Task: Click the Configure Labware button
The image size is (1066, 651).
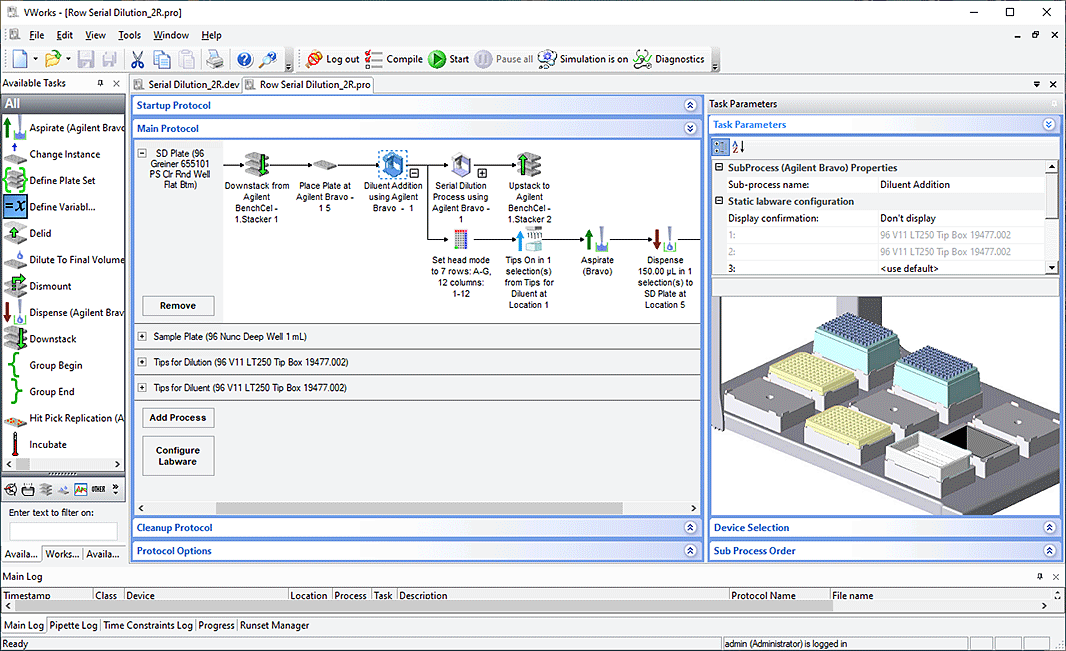Action: 178,456
